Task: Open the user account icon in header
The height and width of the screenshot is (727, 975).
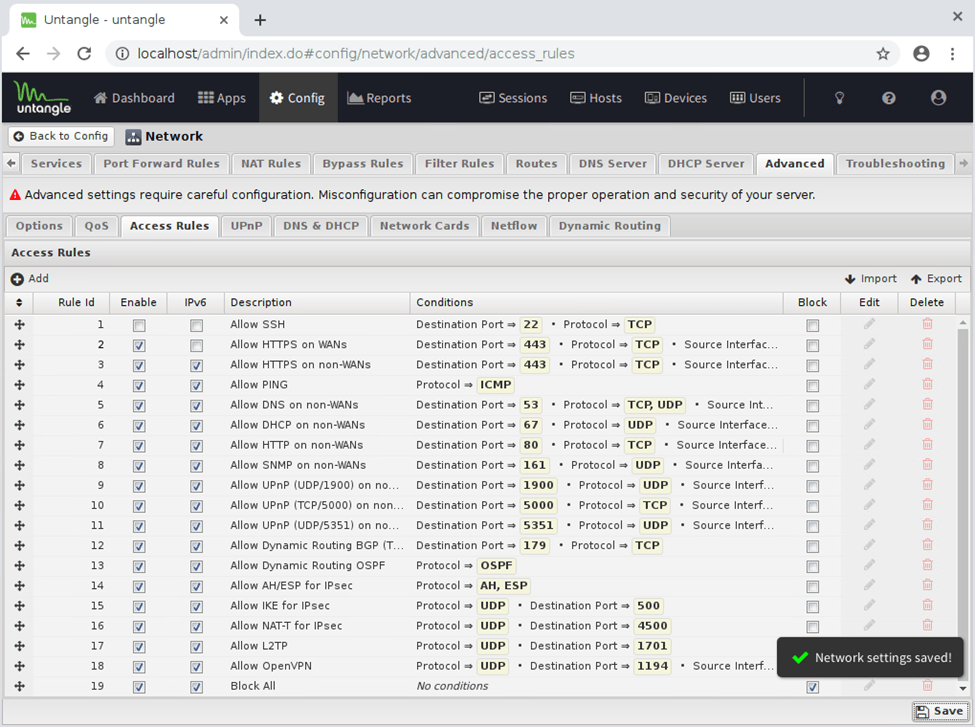Action: coord(938,98)
